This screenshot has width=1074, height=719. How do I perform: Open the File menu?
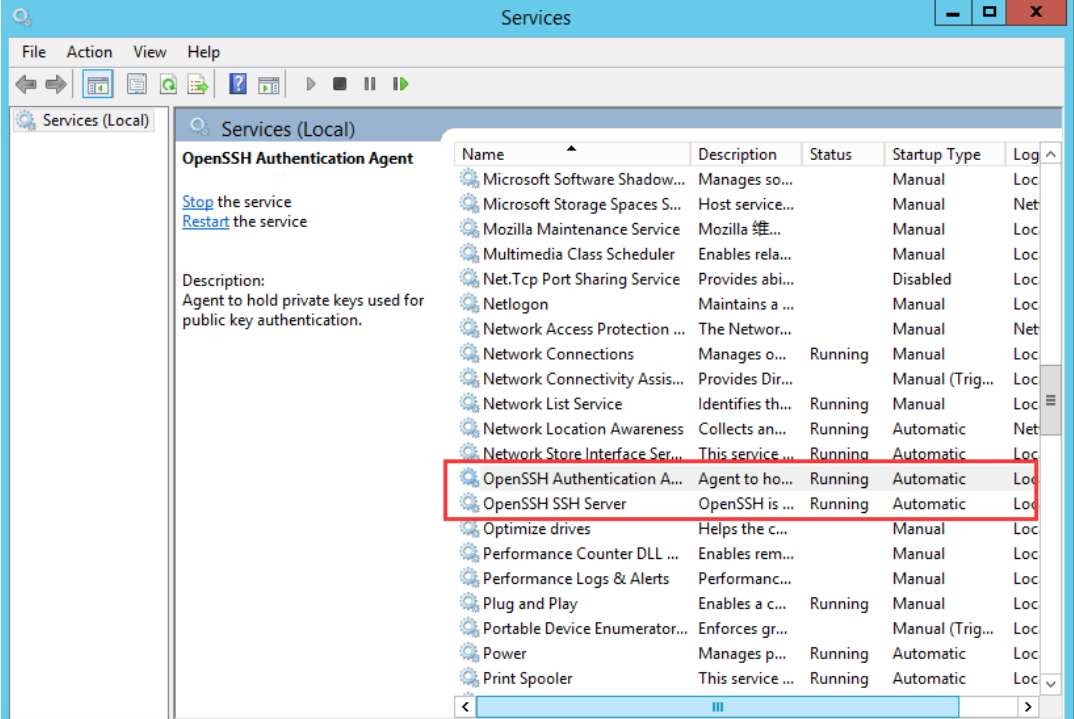(x=34, y=52)
